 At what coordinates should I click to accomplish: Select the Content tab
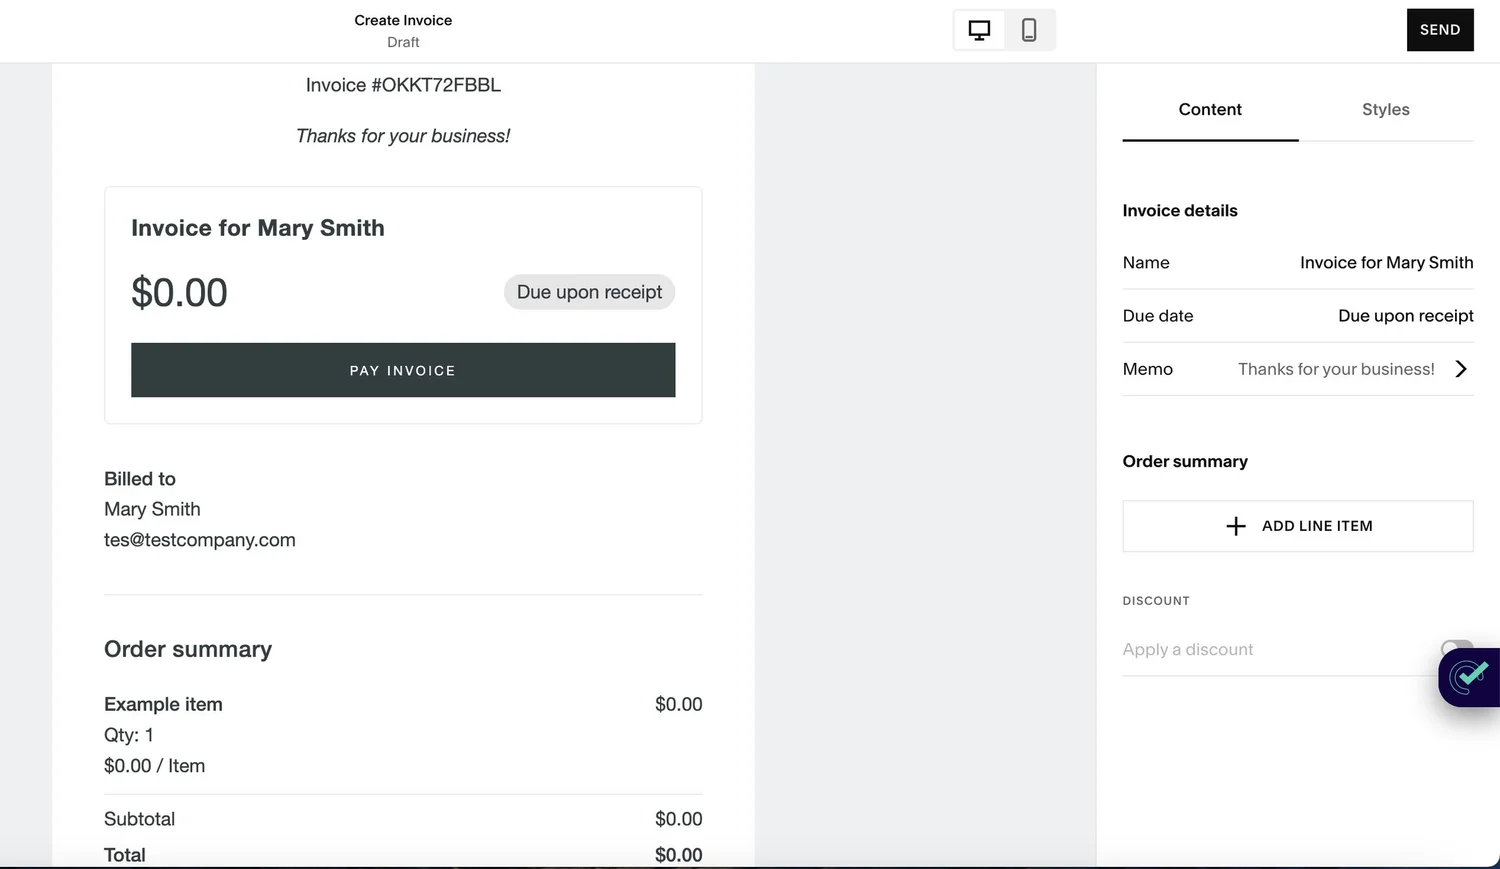coord(1210,109)
